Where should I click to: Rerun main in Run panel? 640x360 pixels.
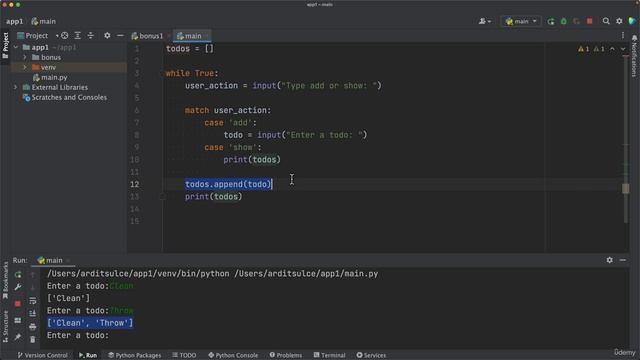[x=18, y=275]
